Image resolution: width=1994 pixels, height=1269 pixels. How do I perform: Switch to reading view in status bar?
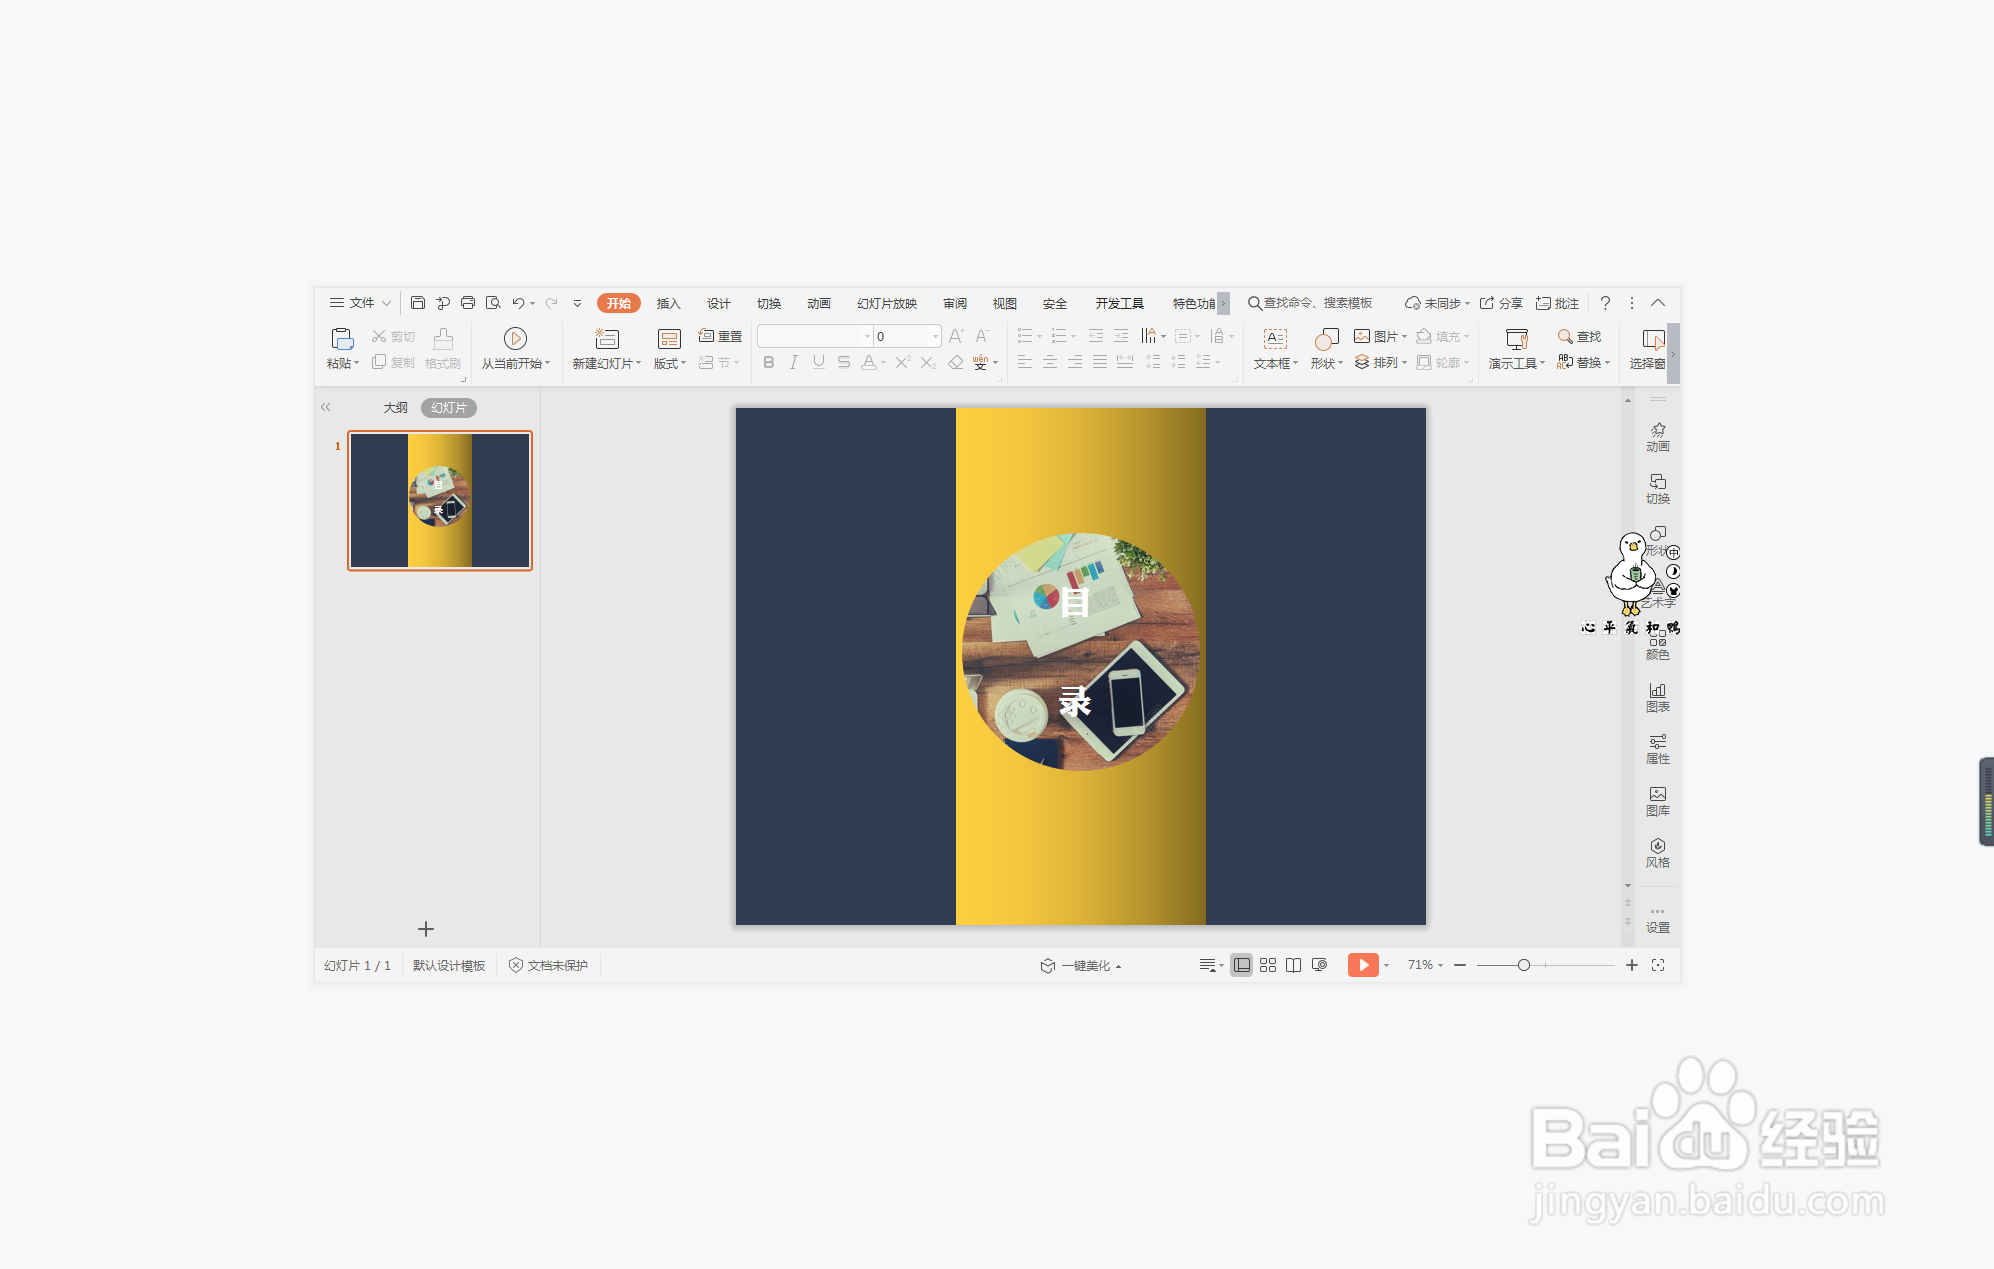(1293, 965)
